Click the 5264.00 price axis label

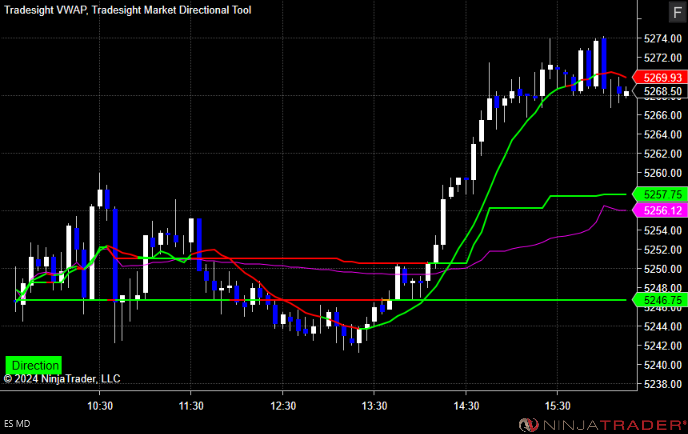(x=663, y=134)
